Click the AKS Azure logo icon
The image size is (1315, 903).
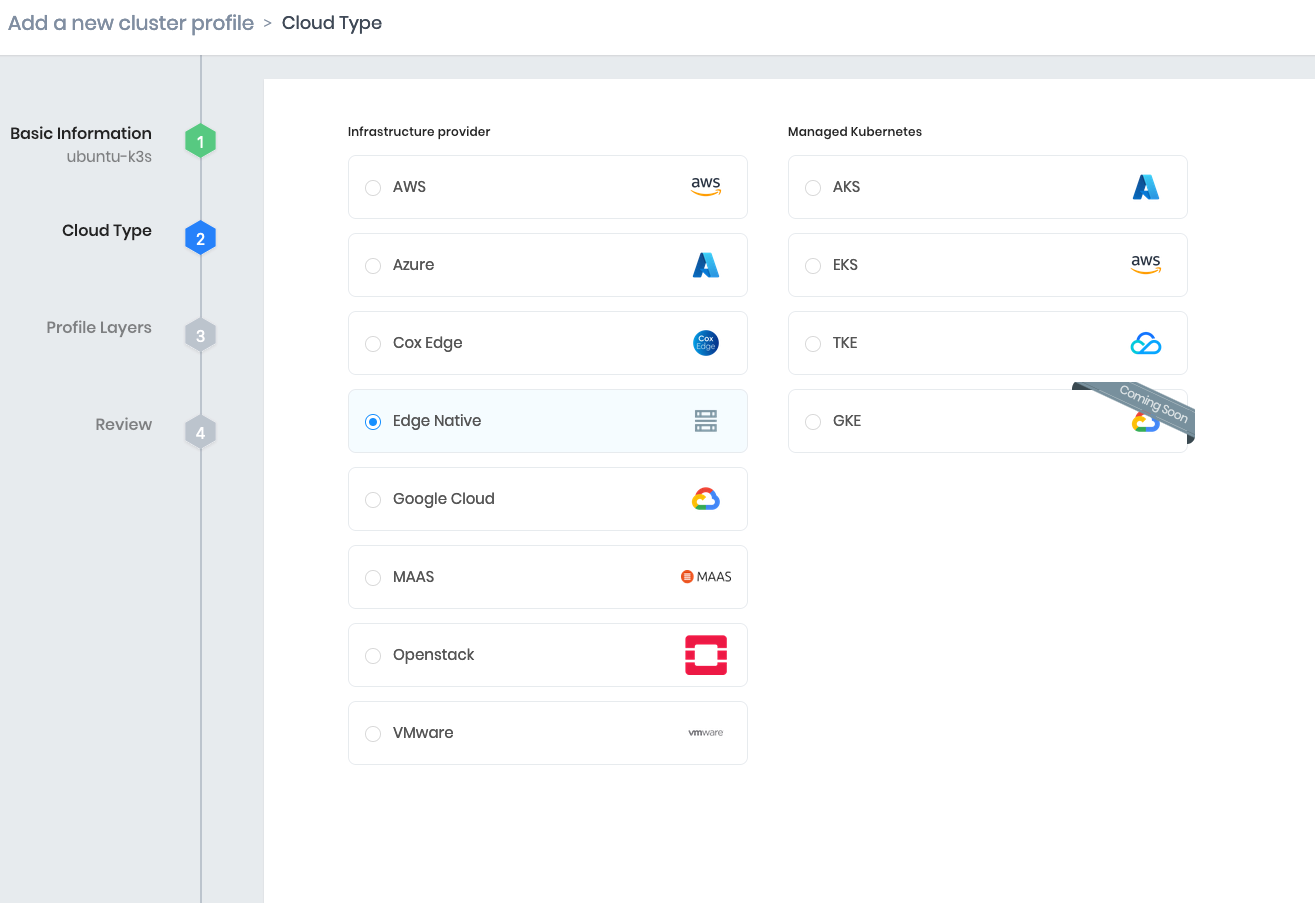click(1146, 187)
